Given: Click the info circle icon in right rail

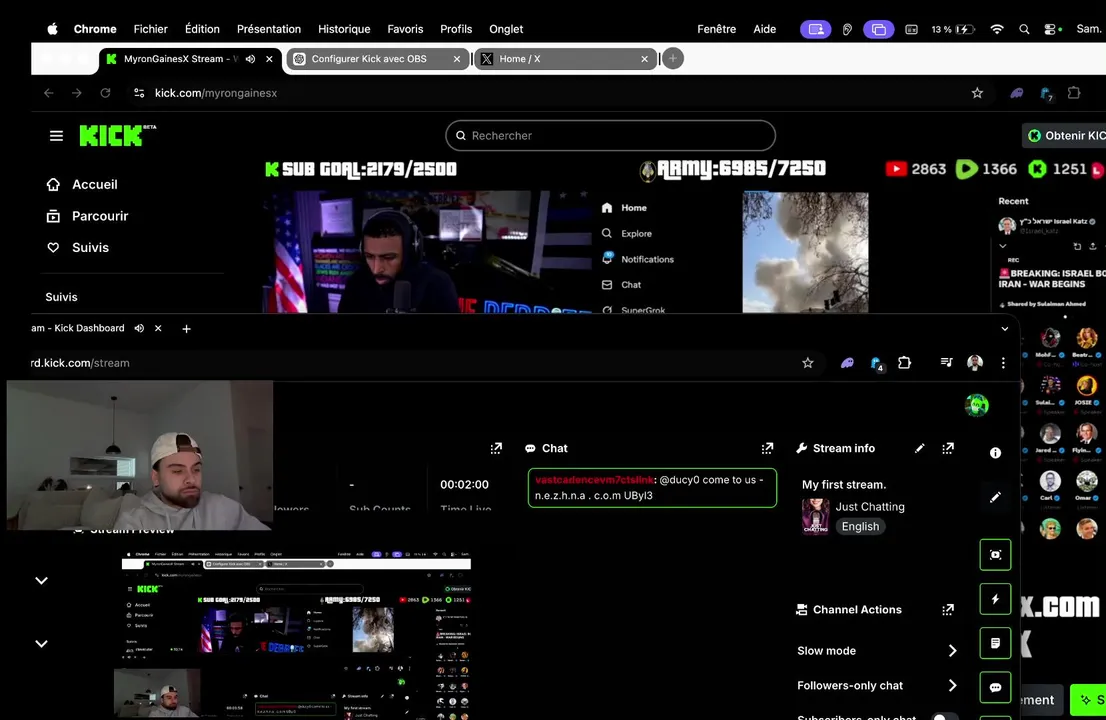Looking at the screenshot, I should [x=995, y=453].
